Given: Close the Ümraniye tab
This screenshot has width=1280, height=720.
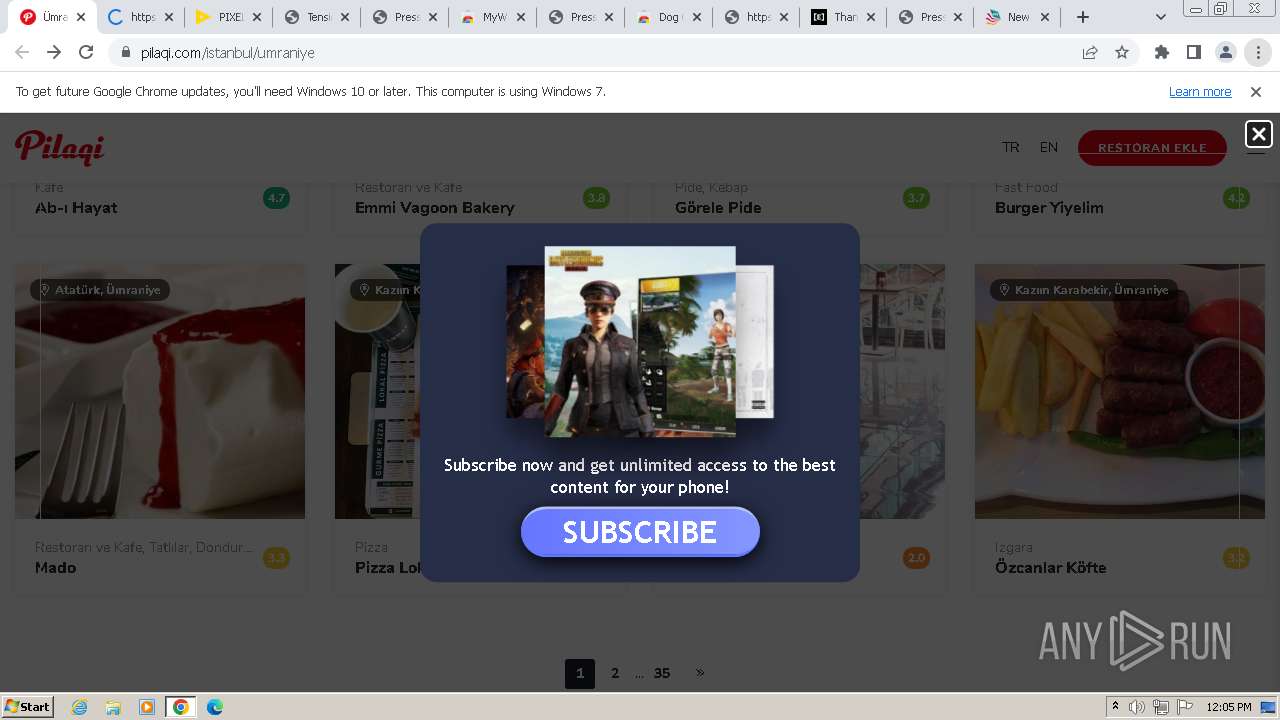Looking at the screenshot, I should pos(81,17).
